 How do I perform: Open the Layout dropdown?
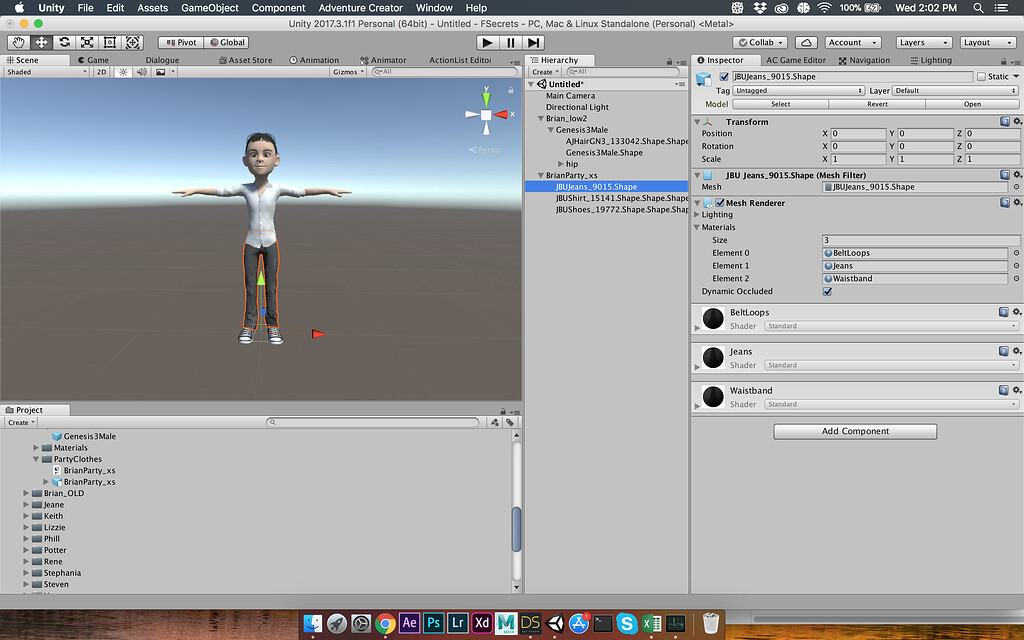pos(988,42)
